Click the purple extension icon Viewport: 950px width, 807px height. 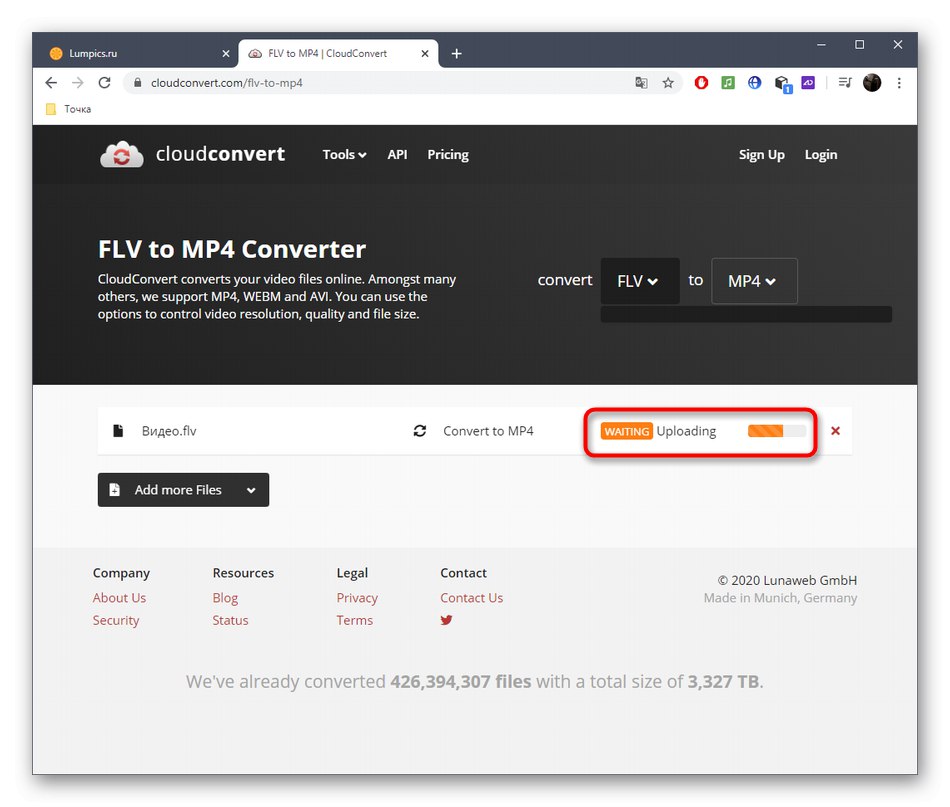coord(808,82)
